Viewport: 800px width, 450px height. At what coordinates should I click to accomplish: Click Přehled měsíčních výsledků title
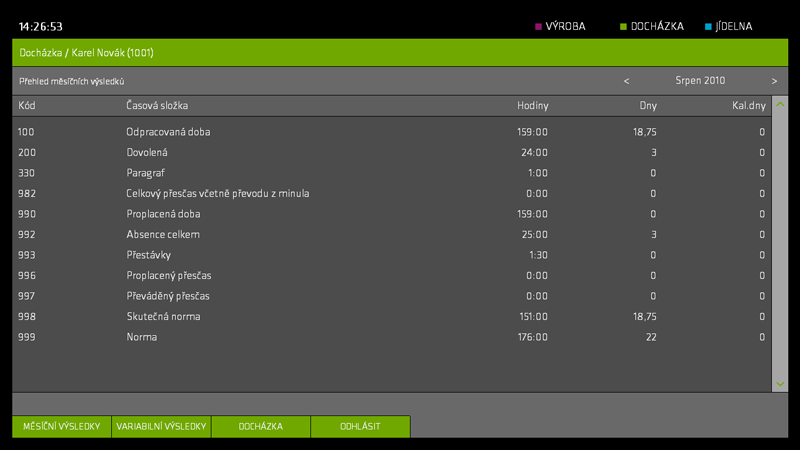(x=71, y=81)
